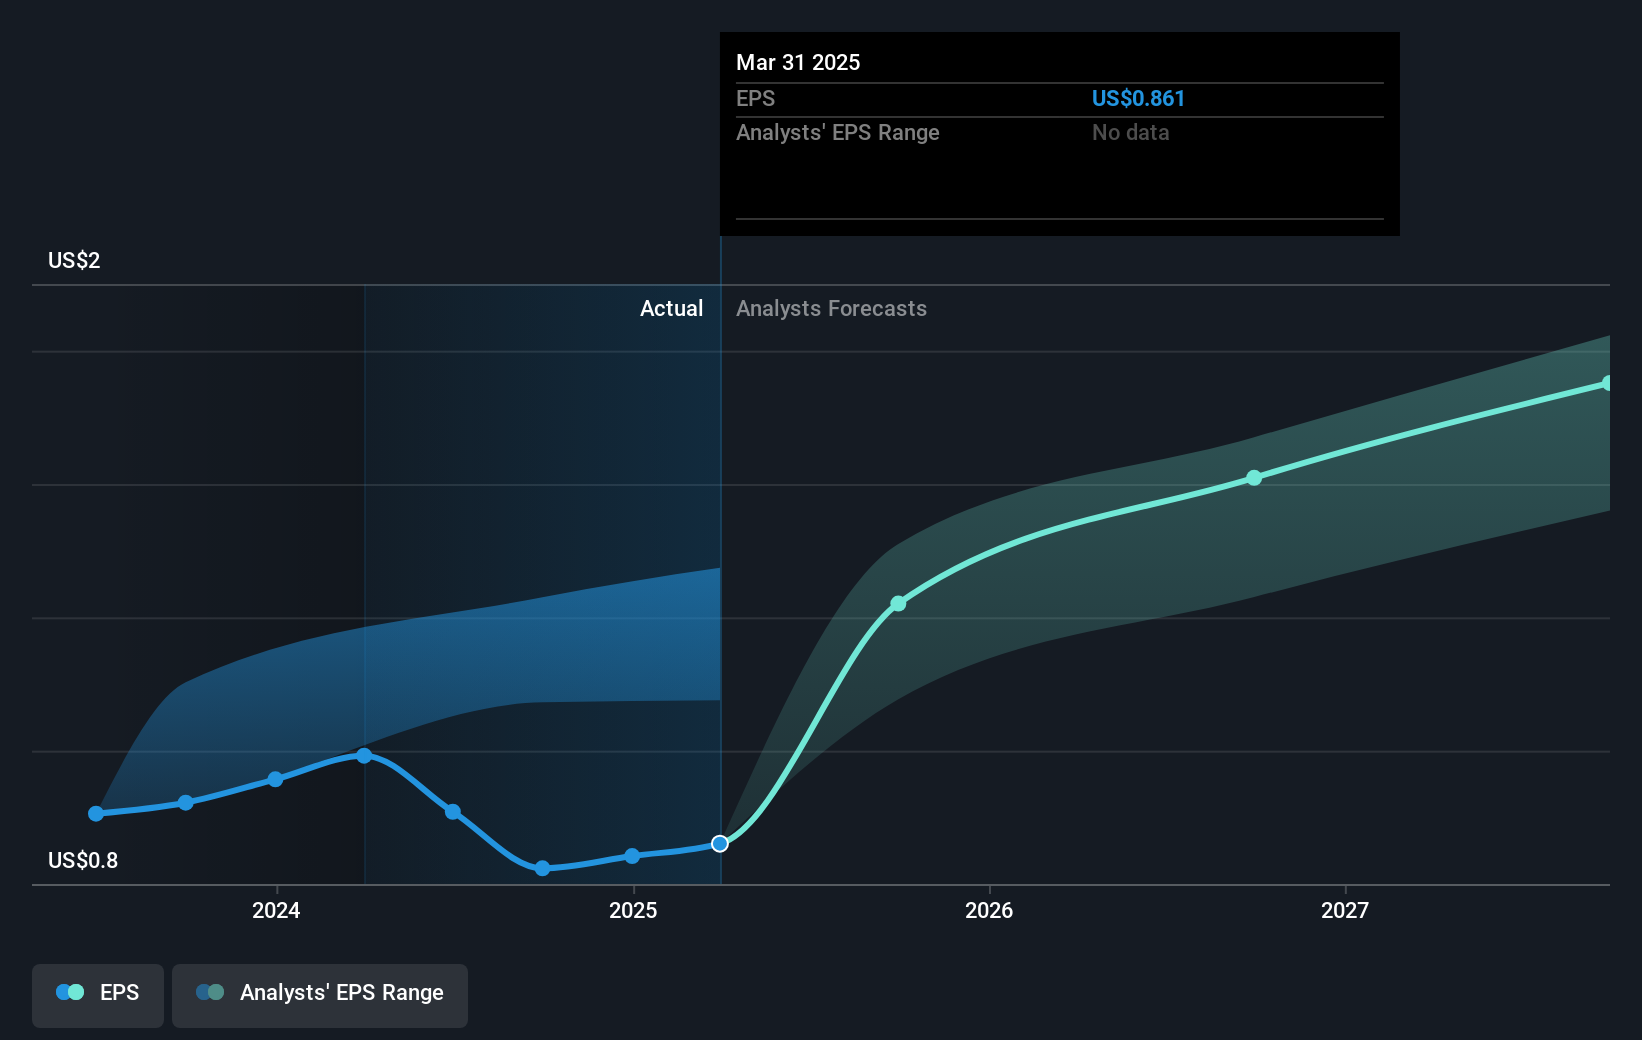This screenshot has height=1040, width=1642.
Task: Click the final forecast data point after 2027
Action: pos(1607,383)
